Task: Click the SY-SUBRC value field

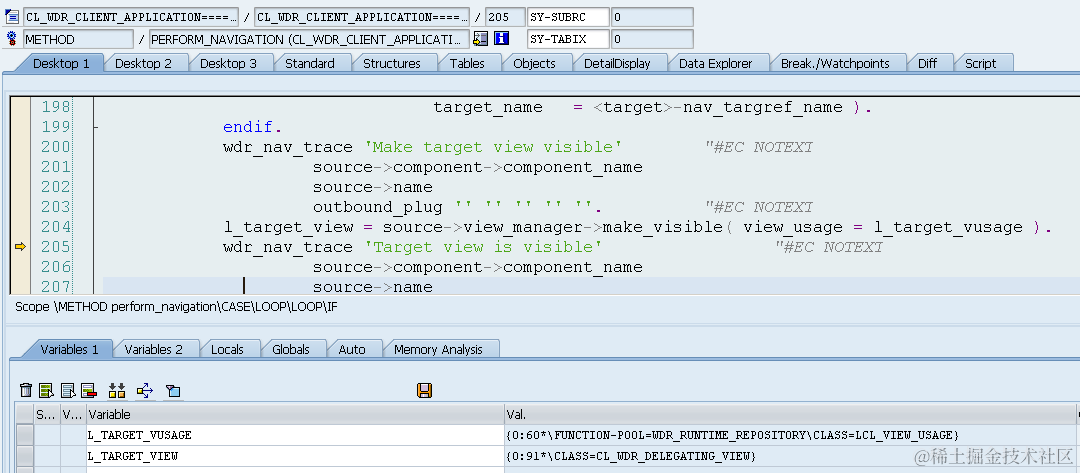Action: coord(652,17)
